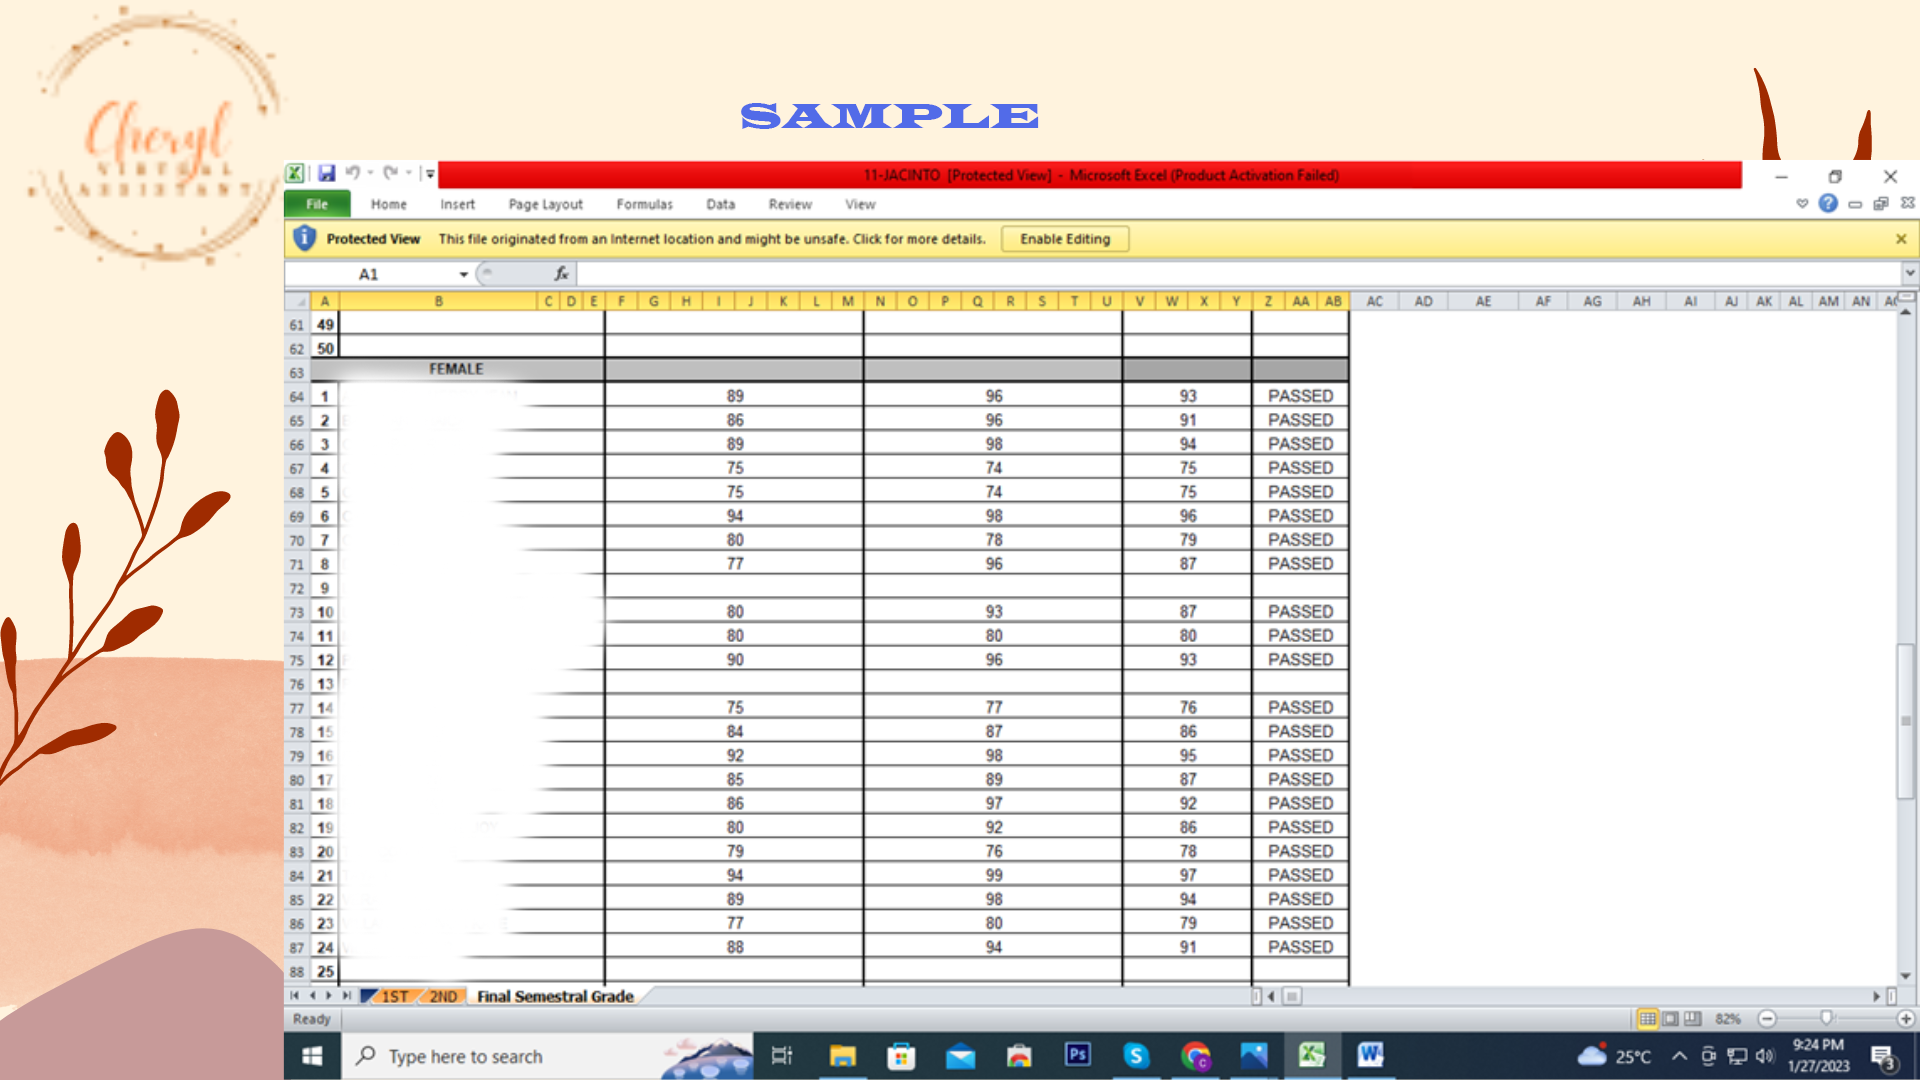
Task: Switch to Normal view layout
Action: (1647, 1018)
